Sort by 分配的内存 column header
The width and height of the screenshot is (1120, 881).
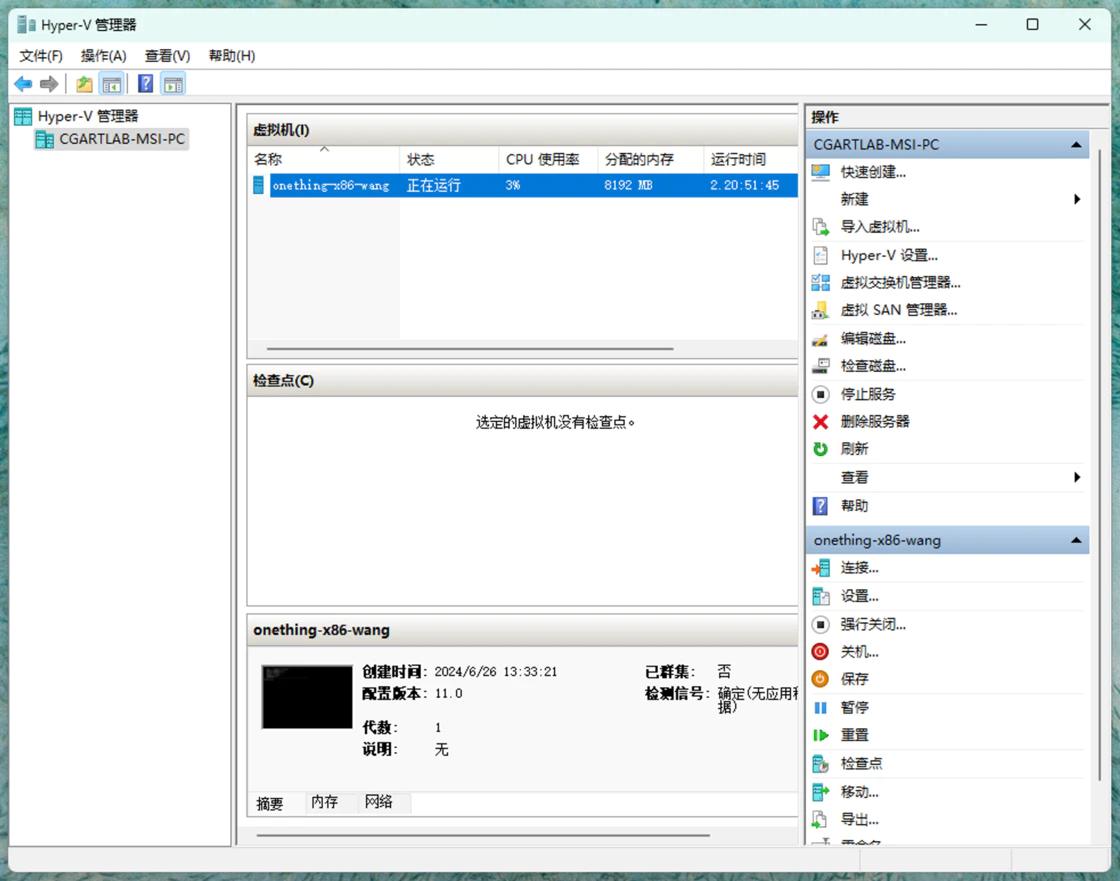coord(650,159)
